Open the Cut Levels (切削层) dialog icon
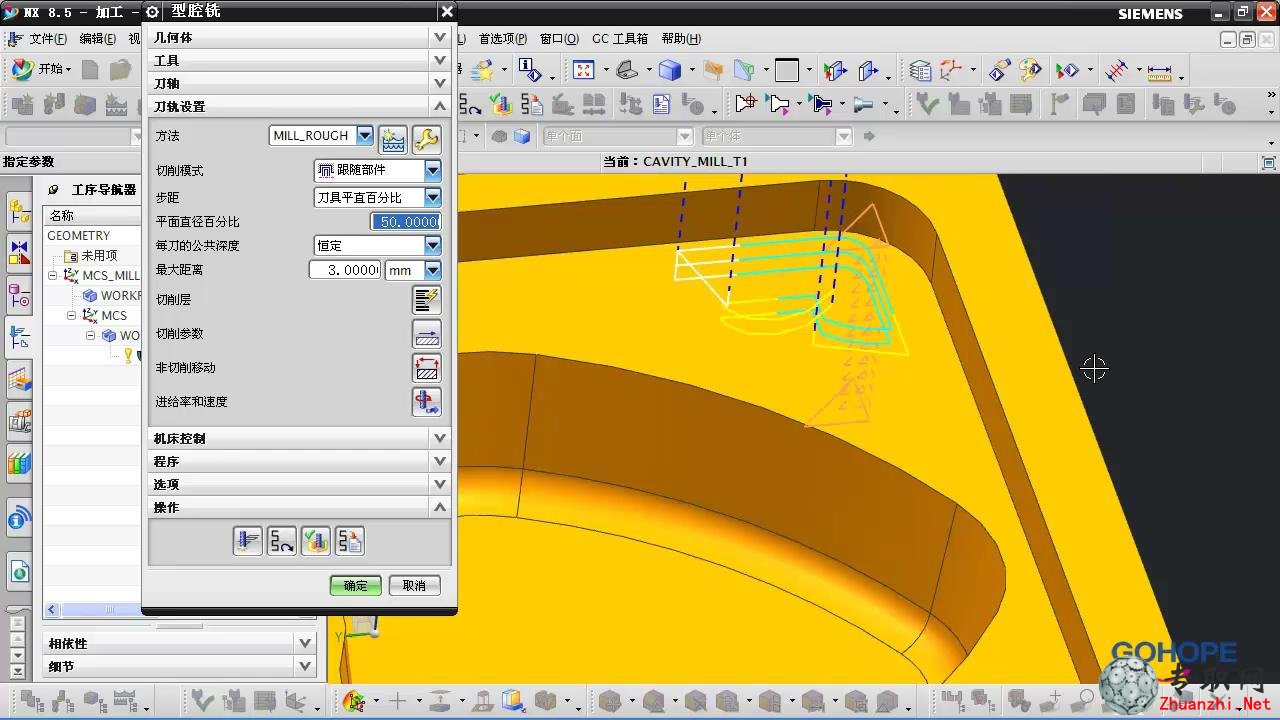The image size is (1280, 720). 427,299
